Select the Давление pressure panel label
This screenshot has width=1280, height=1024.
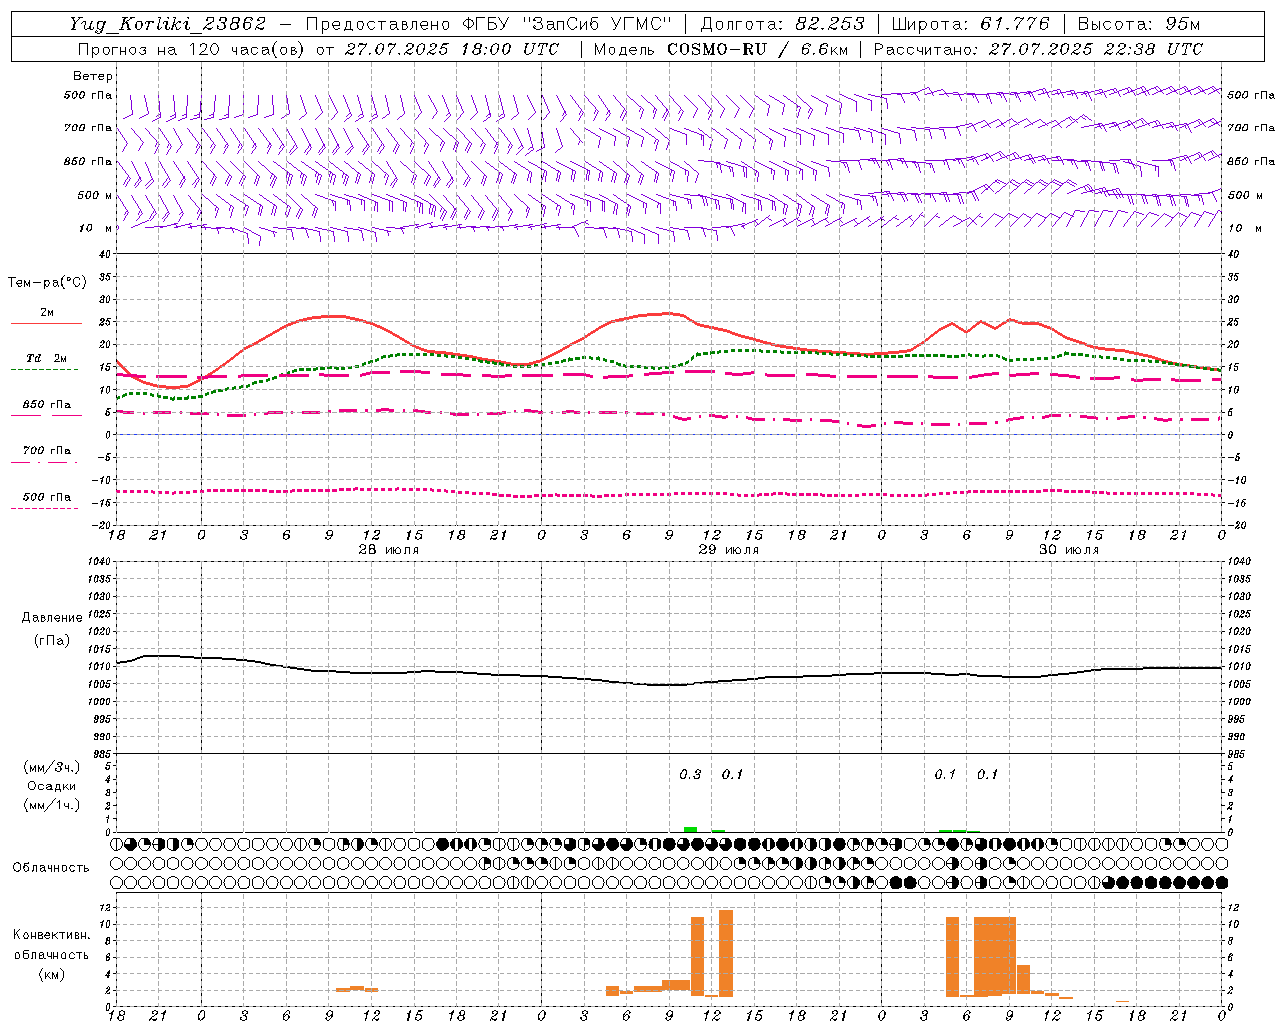[52, 618]
